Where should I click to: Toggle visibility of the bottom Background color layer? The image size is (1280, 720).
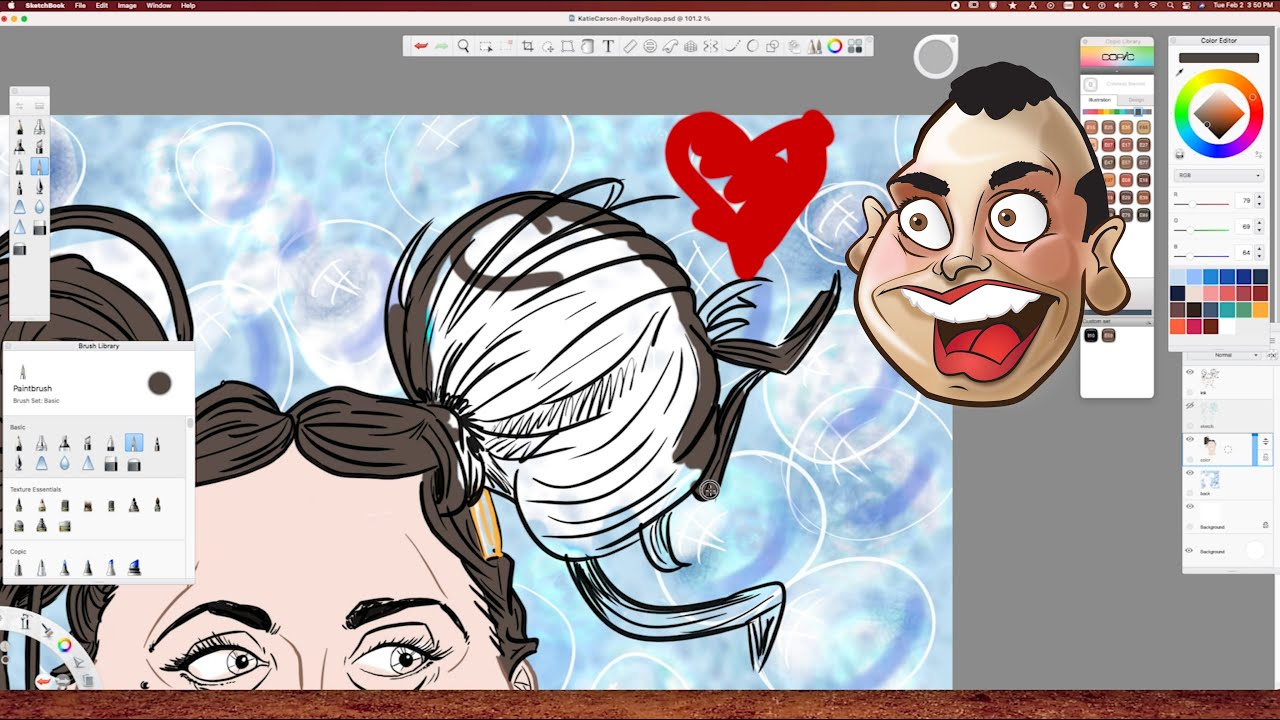click(x=1189, y=549)
